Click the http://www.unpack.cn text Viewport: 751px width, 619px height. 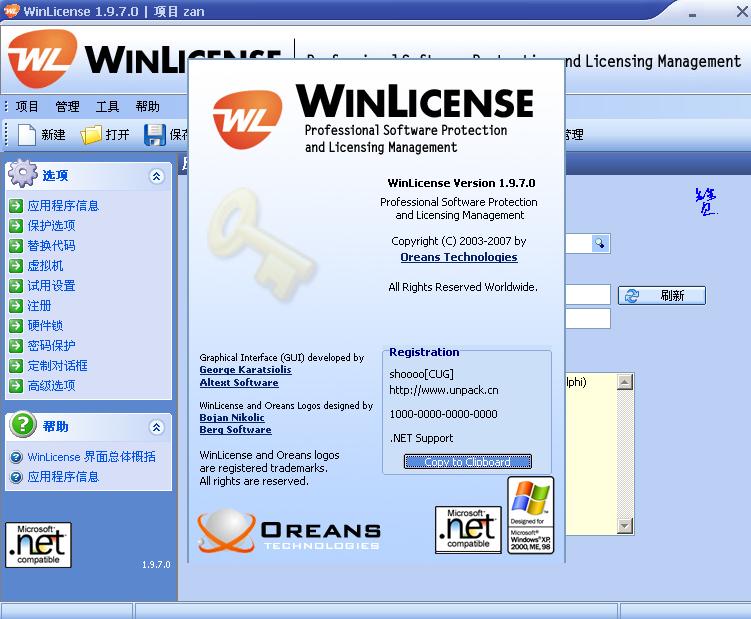(444, 390)
